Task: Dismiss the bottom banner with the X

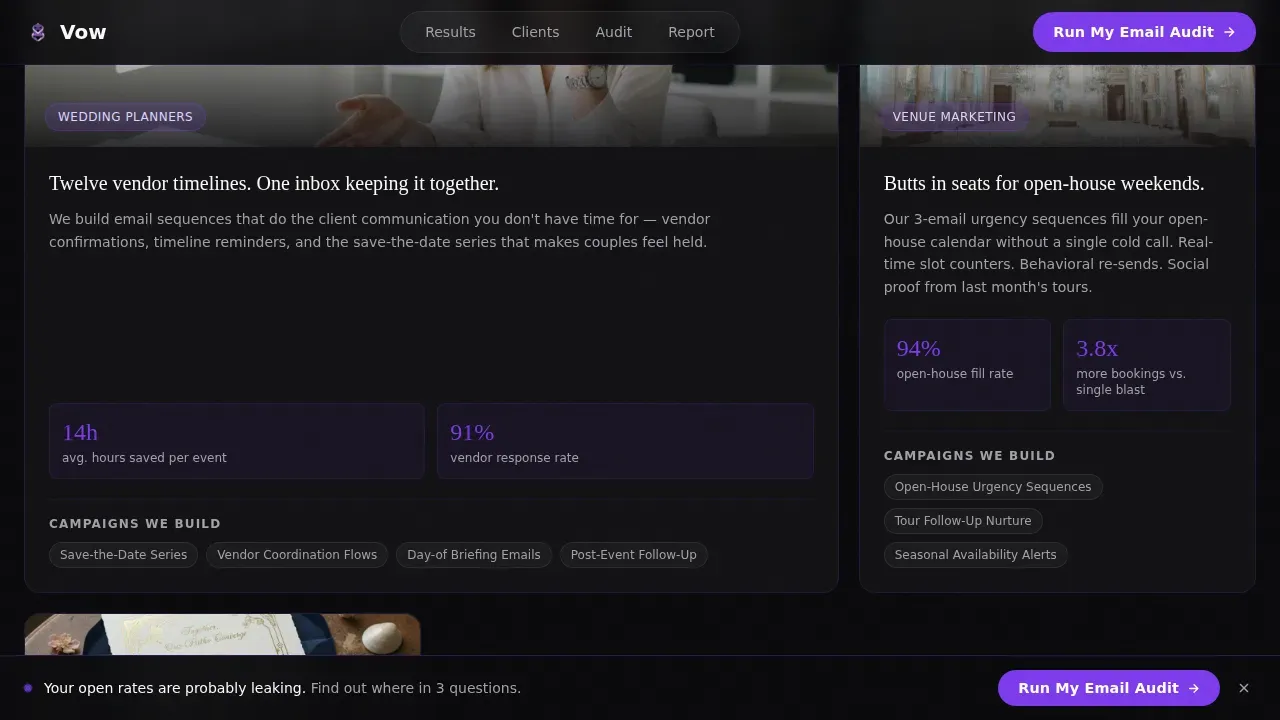Action: pyautogui.click(x=1244, y=688)
